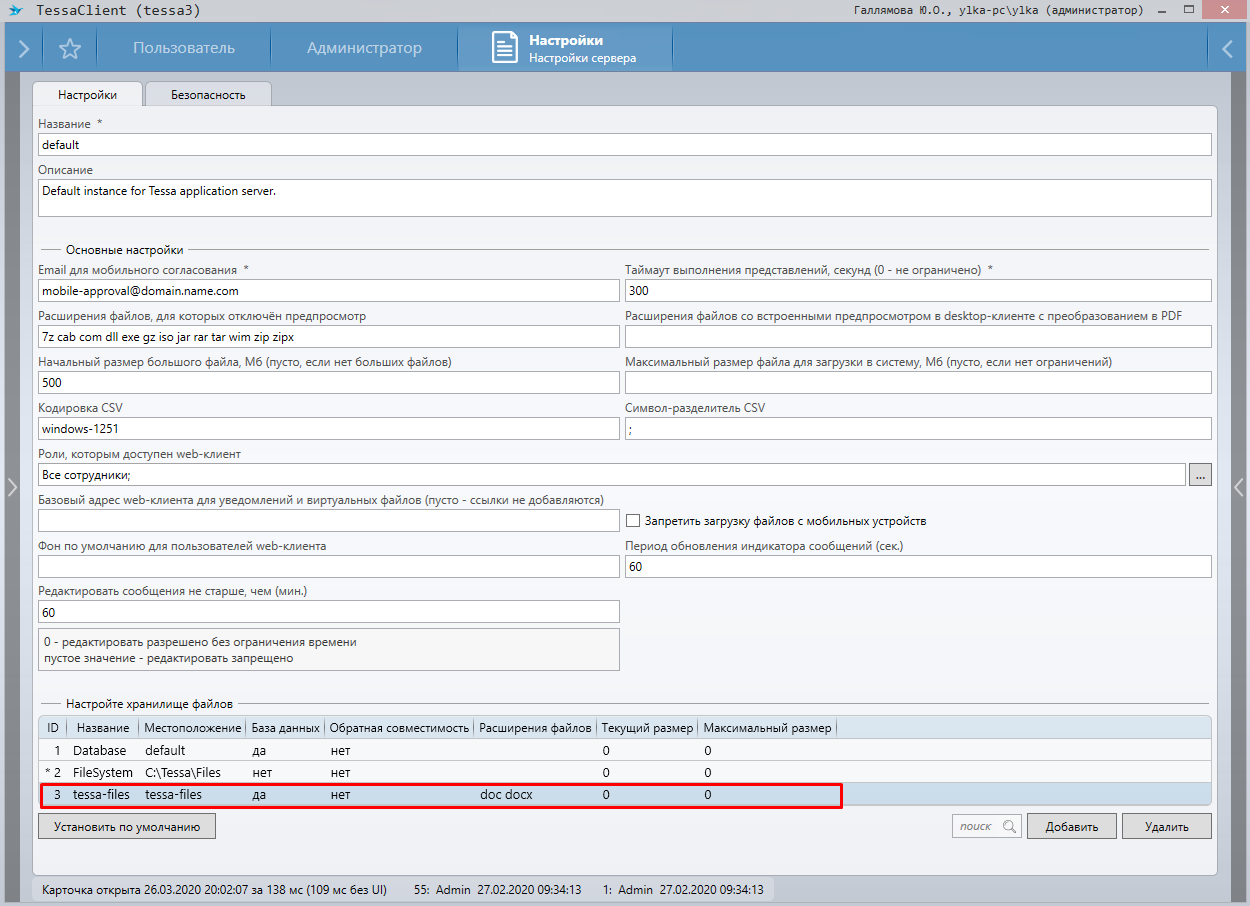Click the Кодировка CSV input field
1250x906 pixels.
click(329, 428)
